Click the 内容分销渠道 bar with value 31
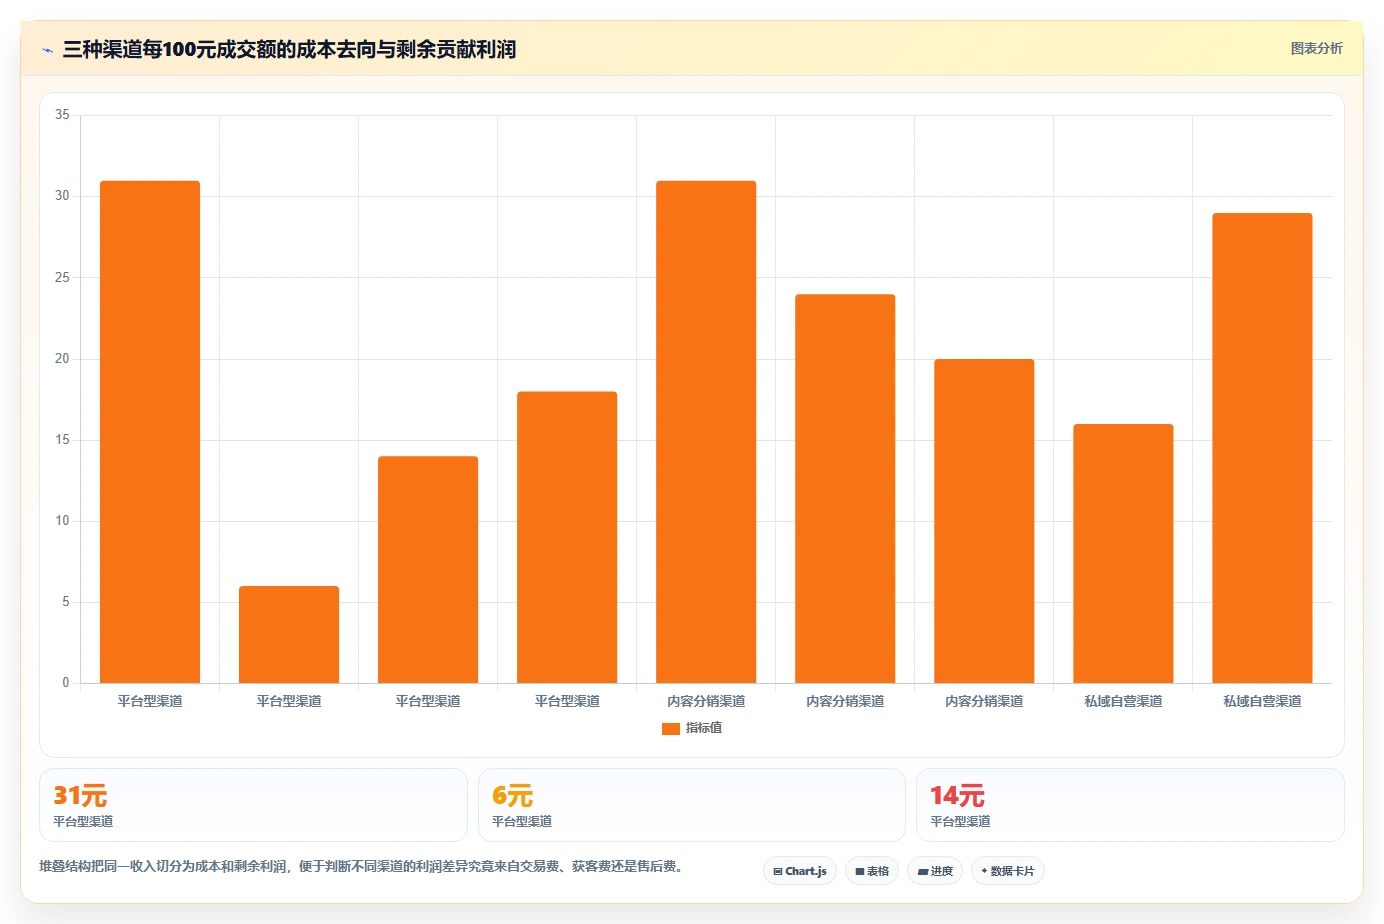Image resolution: width=1384 pixels, height=924 pixels. tap(706, 432)
